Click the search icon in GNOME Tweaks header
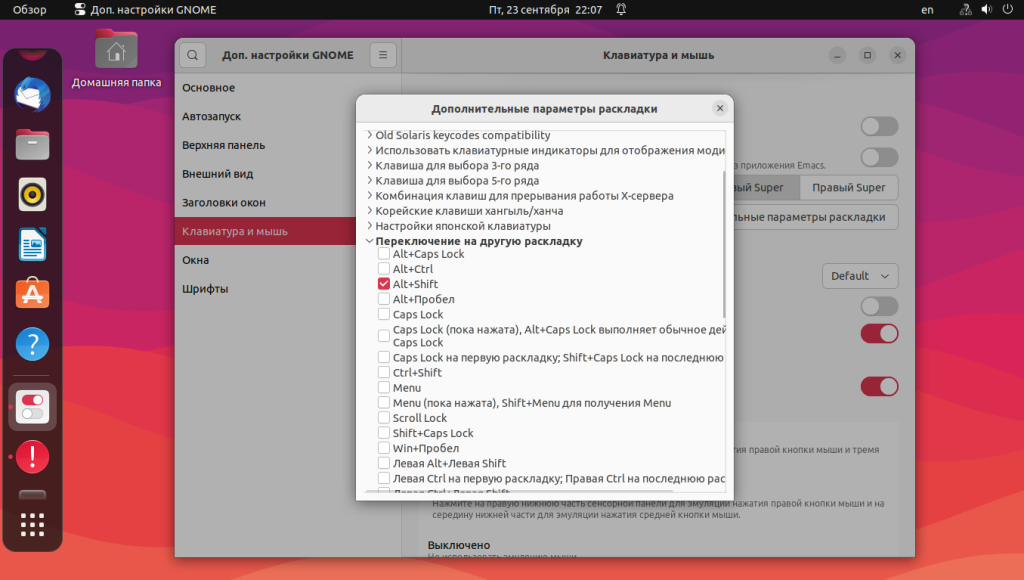This screenshot has width=1024, height=580. click(x=193, y=56)
